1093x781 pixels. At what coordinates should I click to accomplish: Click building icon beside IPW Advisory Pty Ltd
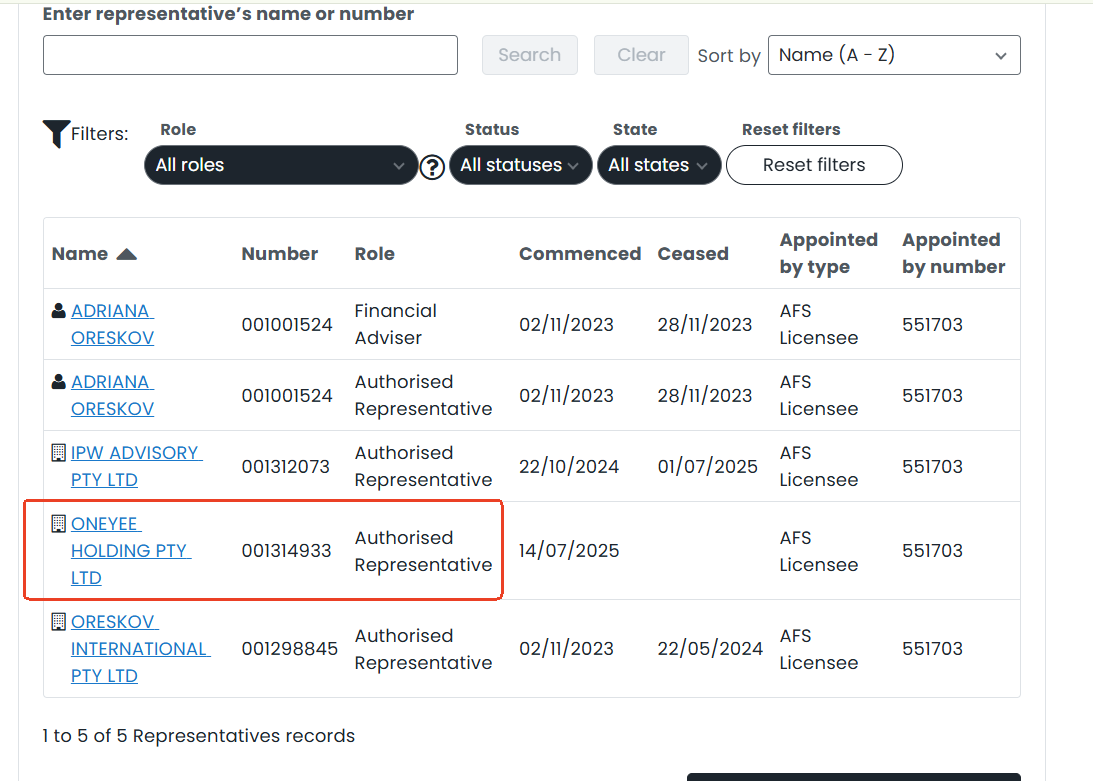tap(59, 453)
